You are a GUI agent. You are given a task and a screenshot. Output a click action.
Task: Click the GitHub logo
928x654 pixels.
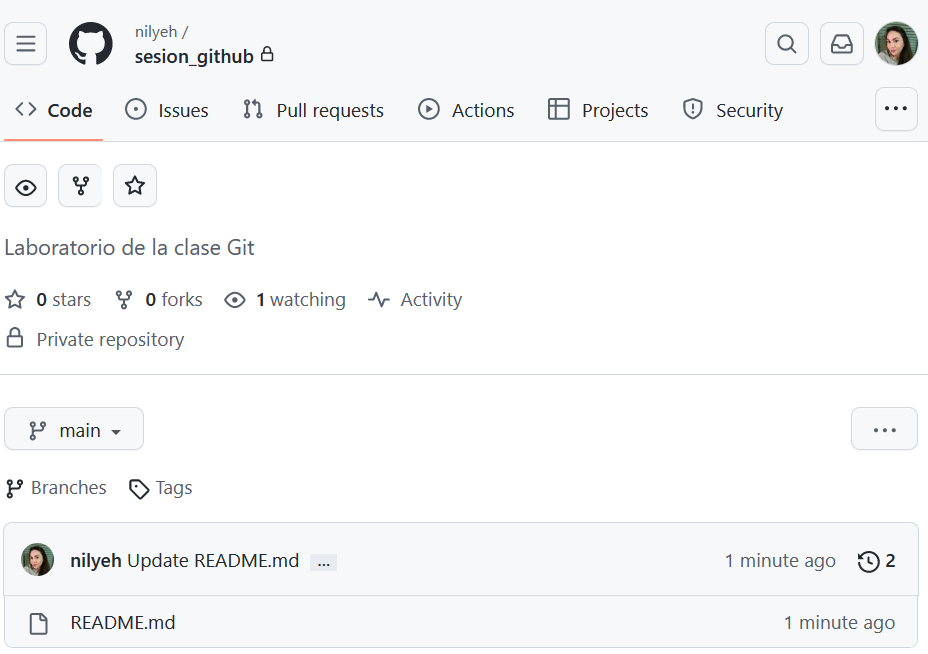click(x=91, y=43)
